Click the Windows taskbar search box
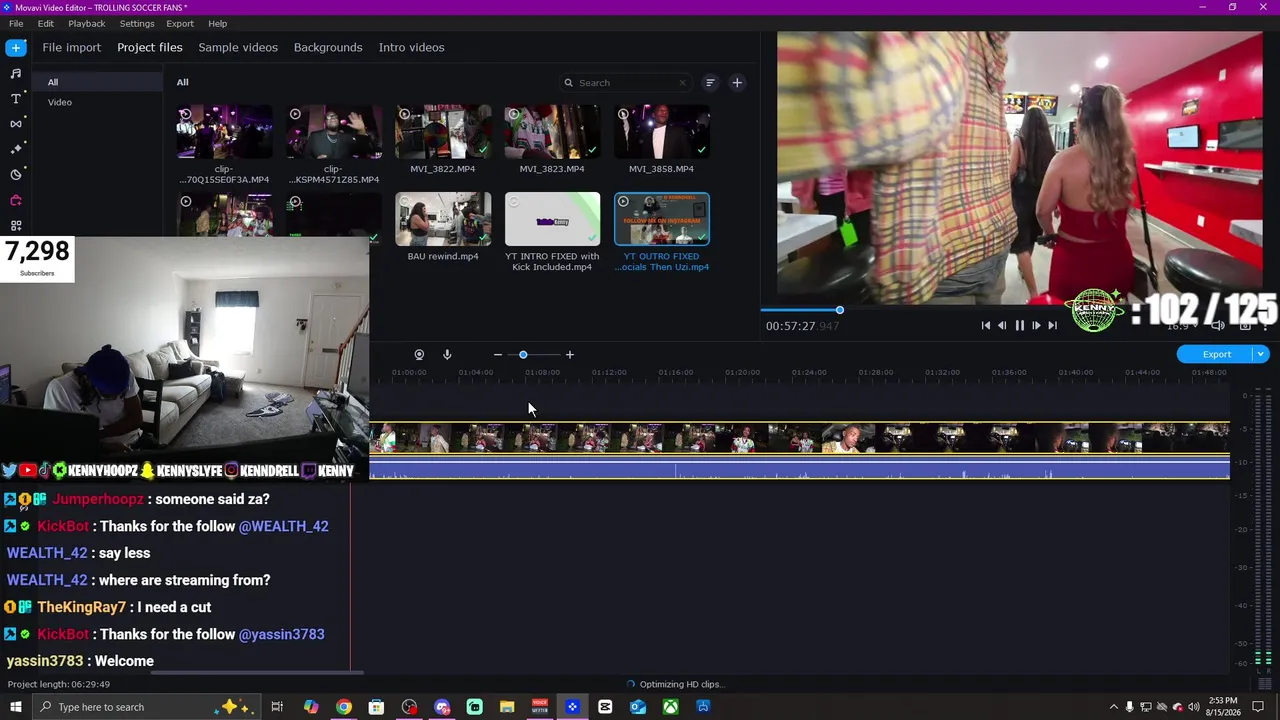 [x=144, y=707]
